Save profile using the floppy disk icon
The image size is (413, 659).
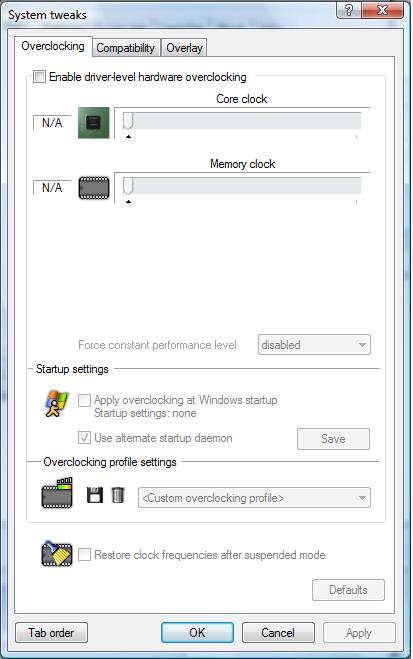[x=95, y=495]
